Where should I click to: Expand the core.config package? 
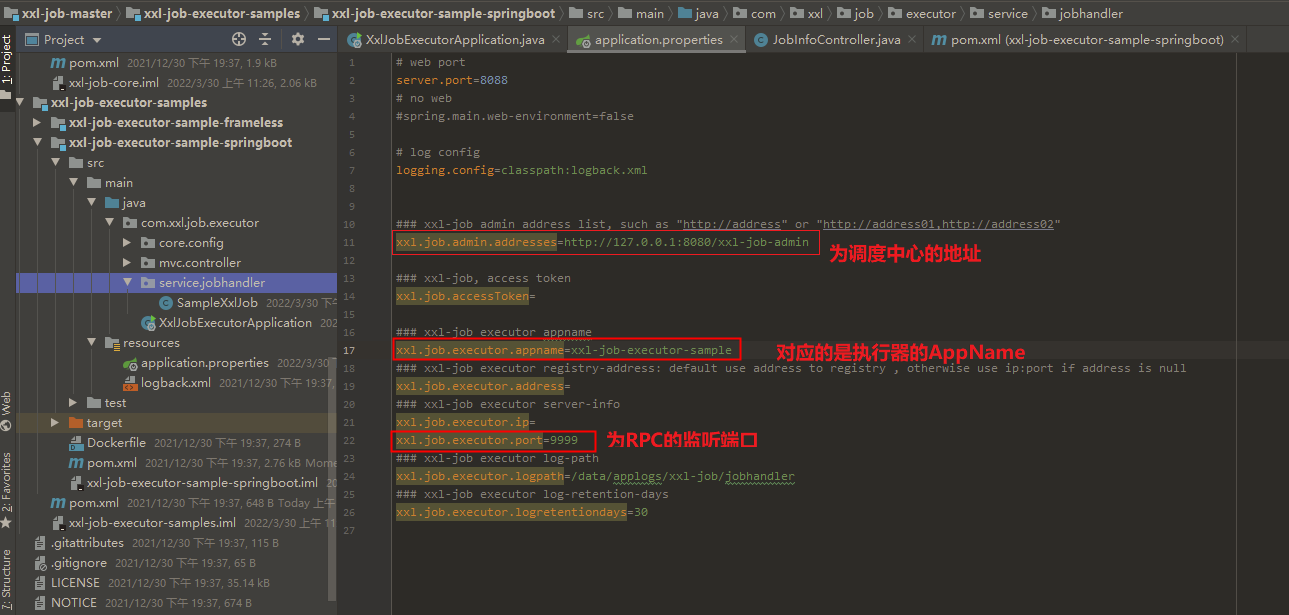(x=128, y=243)
